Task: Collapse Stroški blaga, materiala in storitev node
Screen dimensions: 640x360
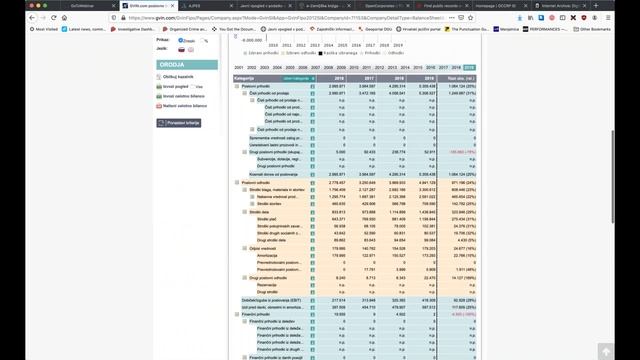Action: (244, 190)
